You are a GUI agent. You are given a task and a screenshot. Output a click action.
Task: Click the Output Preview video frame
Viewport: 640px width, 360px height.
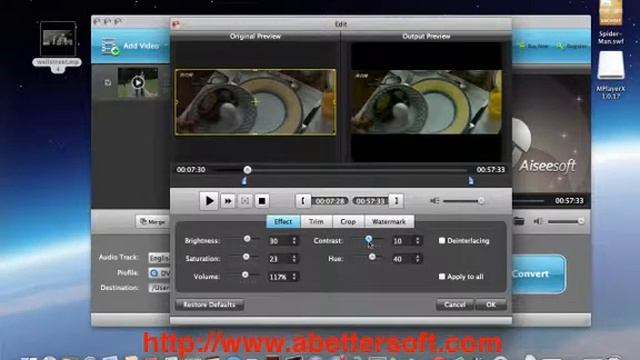(x=427, y=102)
